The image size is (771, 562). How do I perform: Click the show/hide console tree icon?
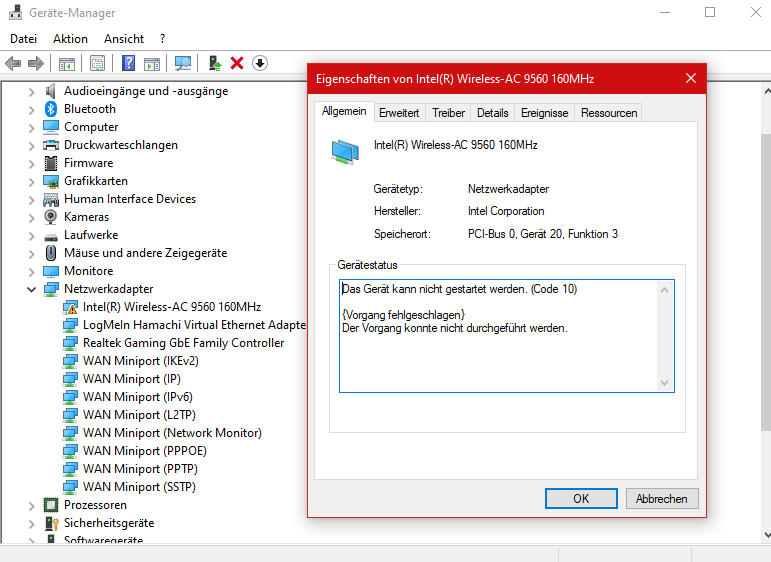point(67,63)
